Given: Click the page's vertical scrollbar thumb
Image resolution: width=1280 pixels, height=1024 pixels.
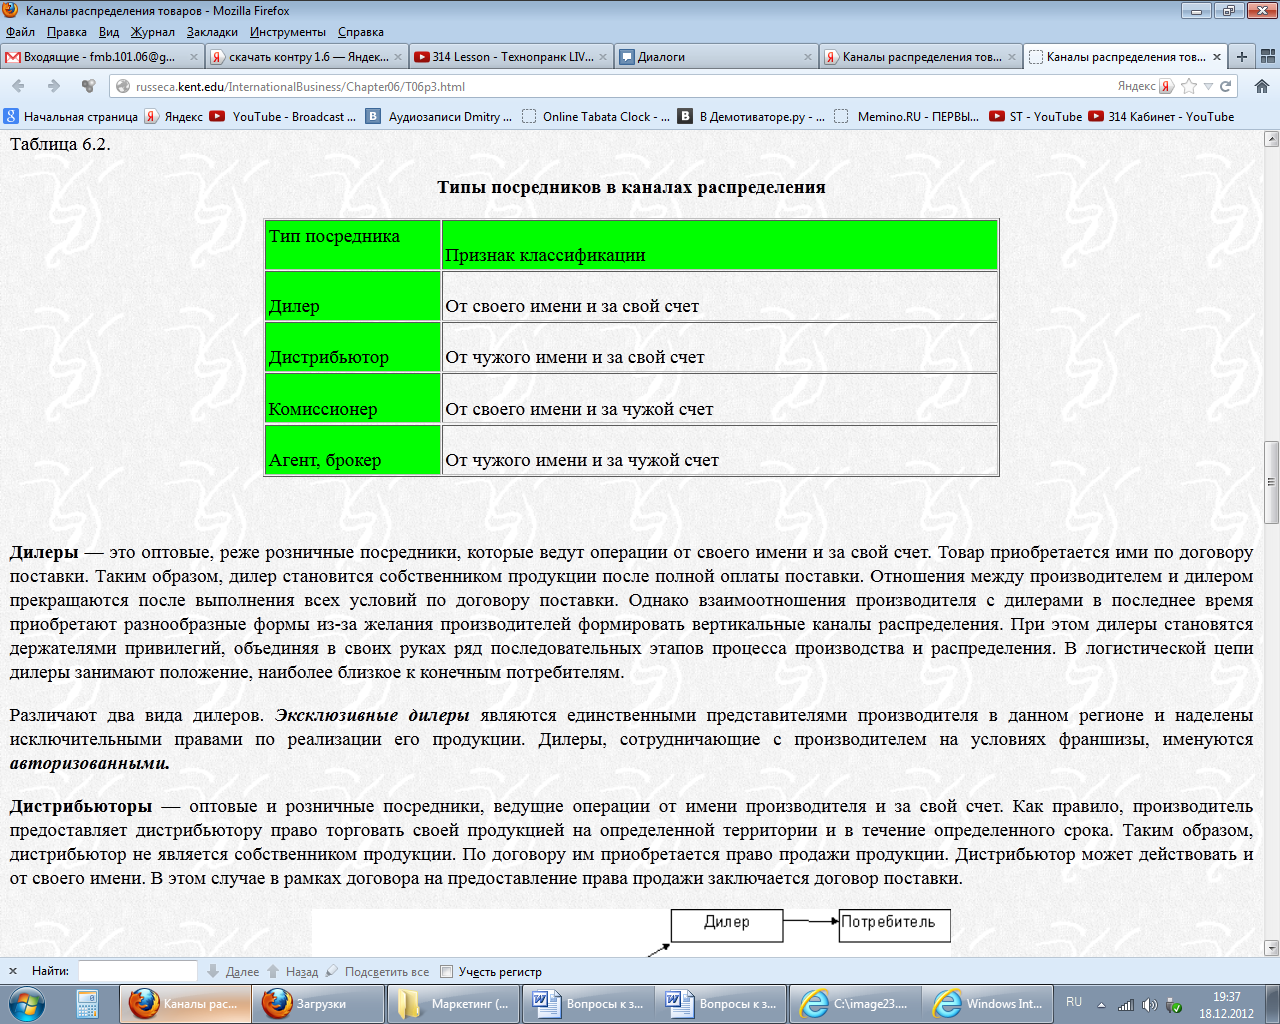Looking at the screenshot, I should [1271, 482].
